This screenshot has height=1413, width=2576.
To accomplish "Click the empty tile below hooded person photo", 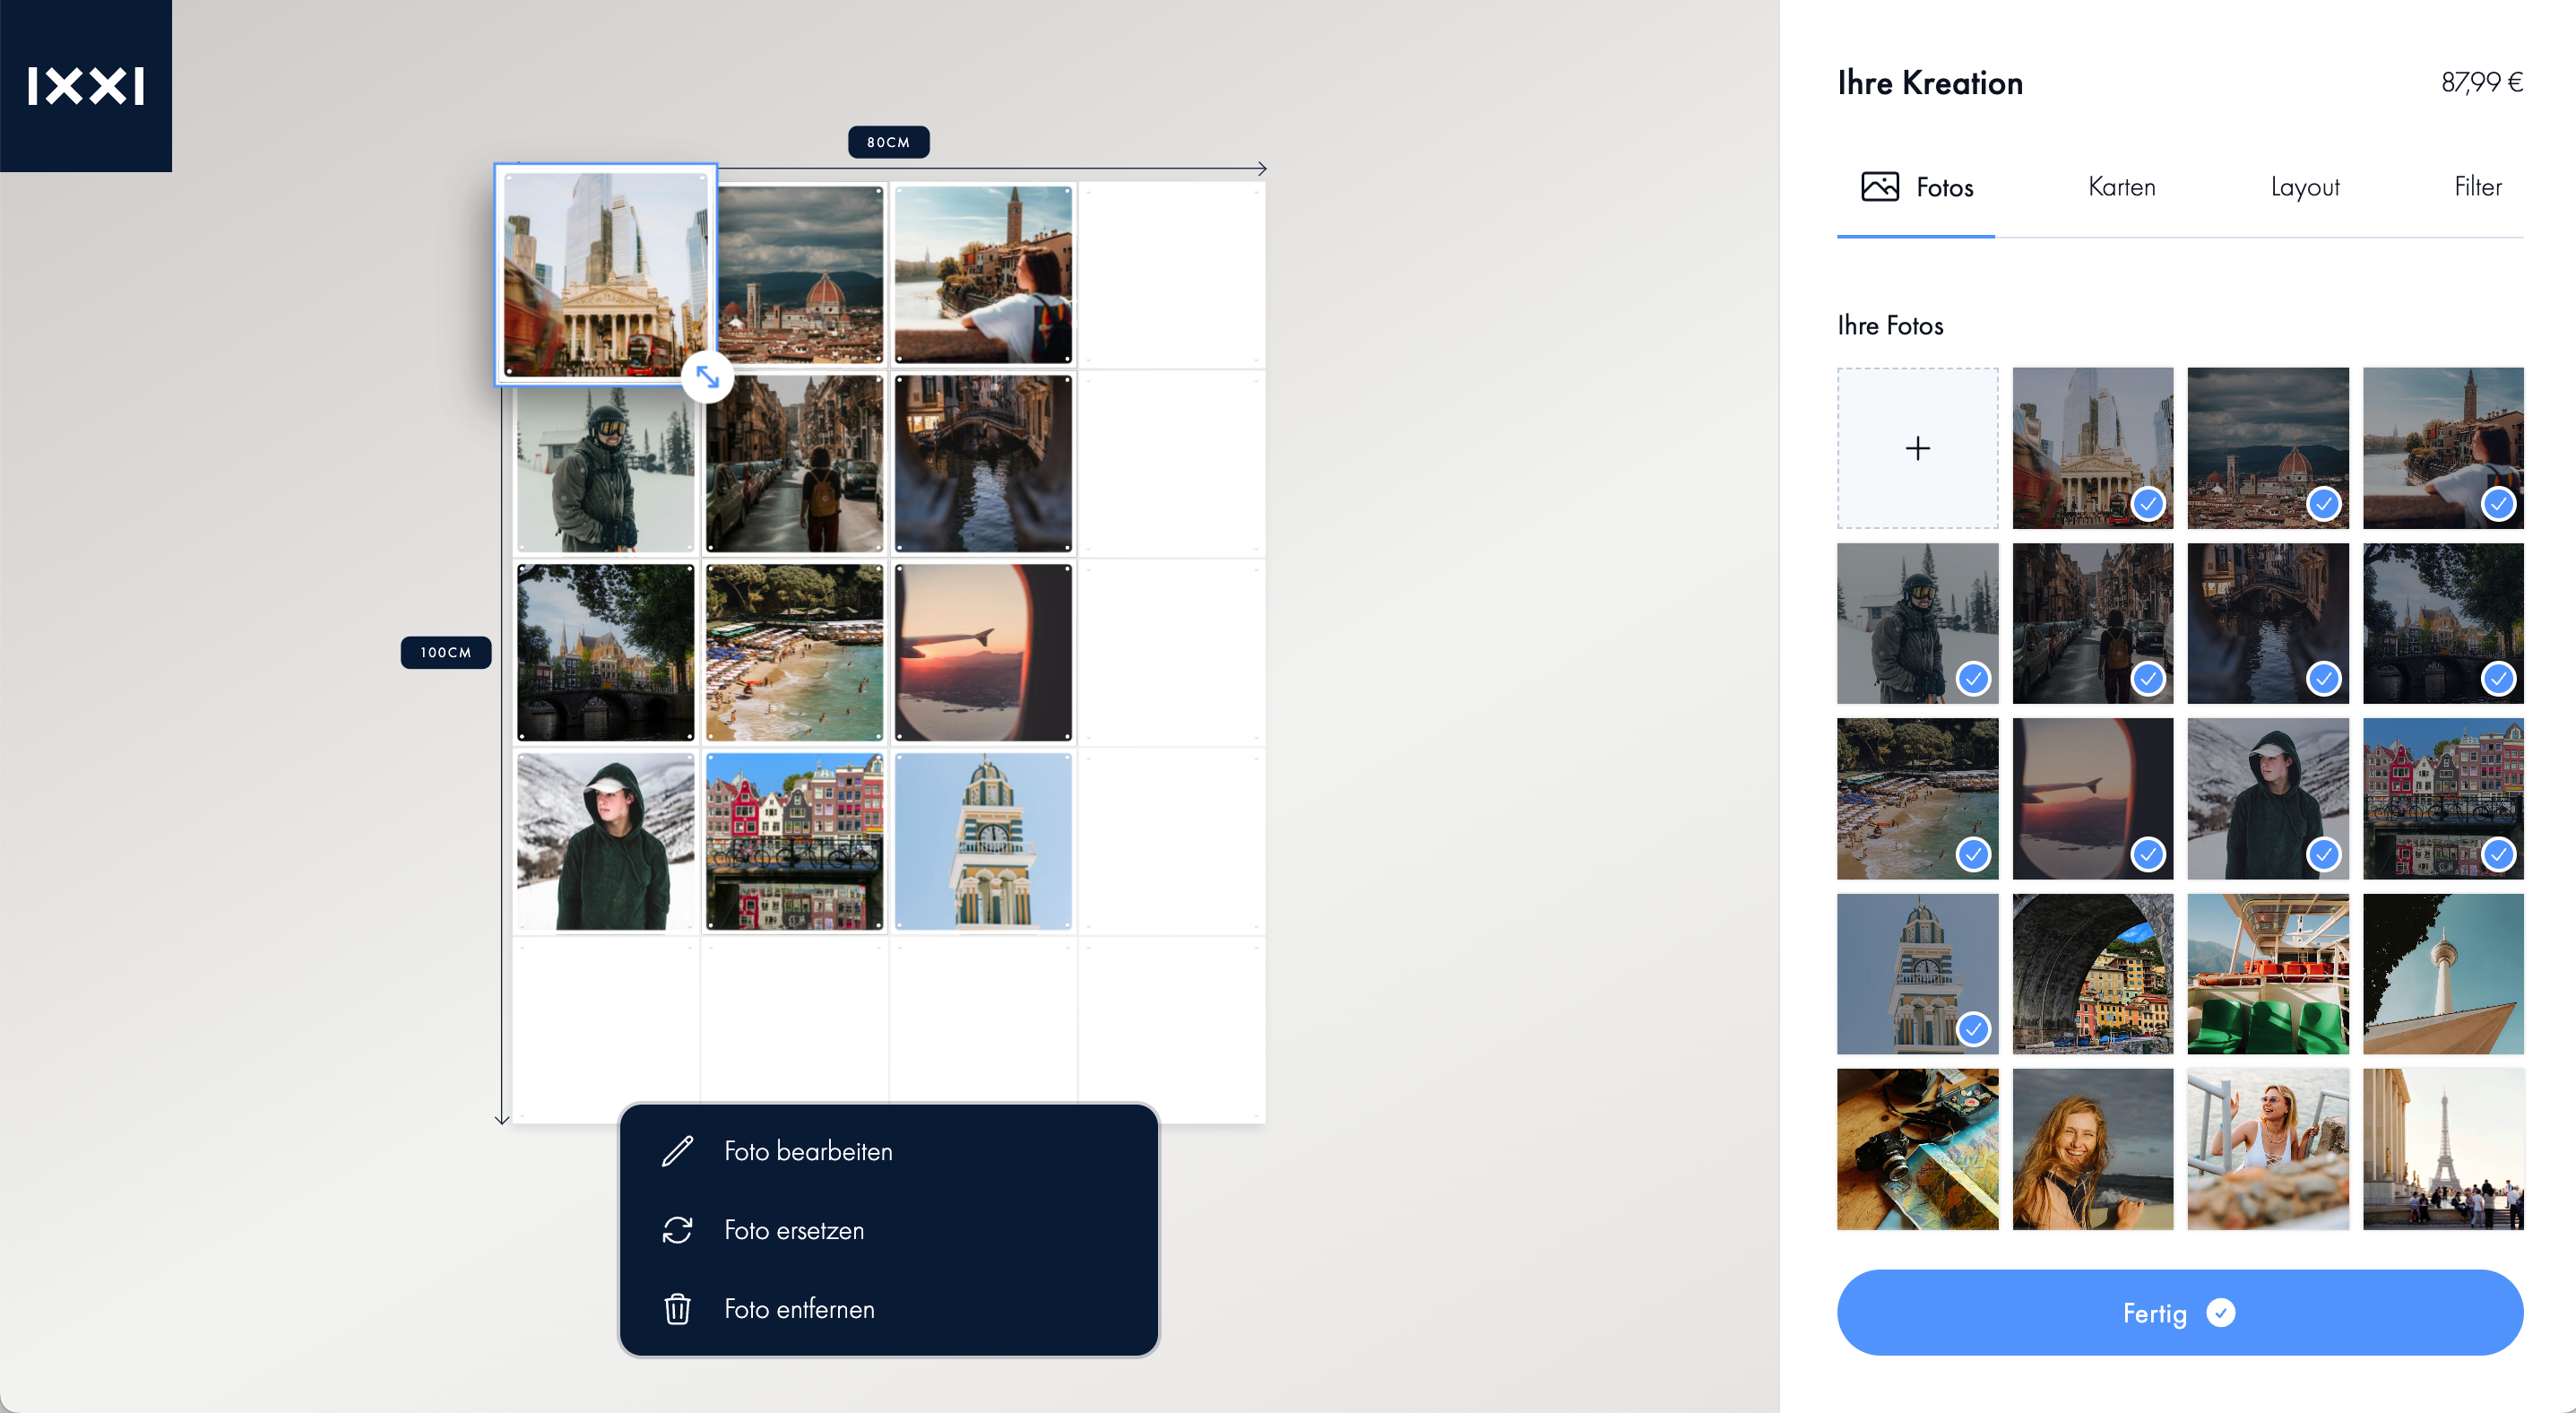I will (605, 1030).
